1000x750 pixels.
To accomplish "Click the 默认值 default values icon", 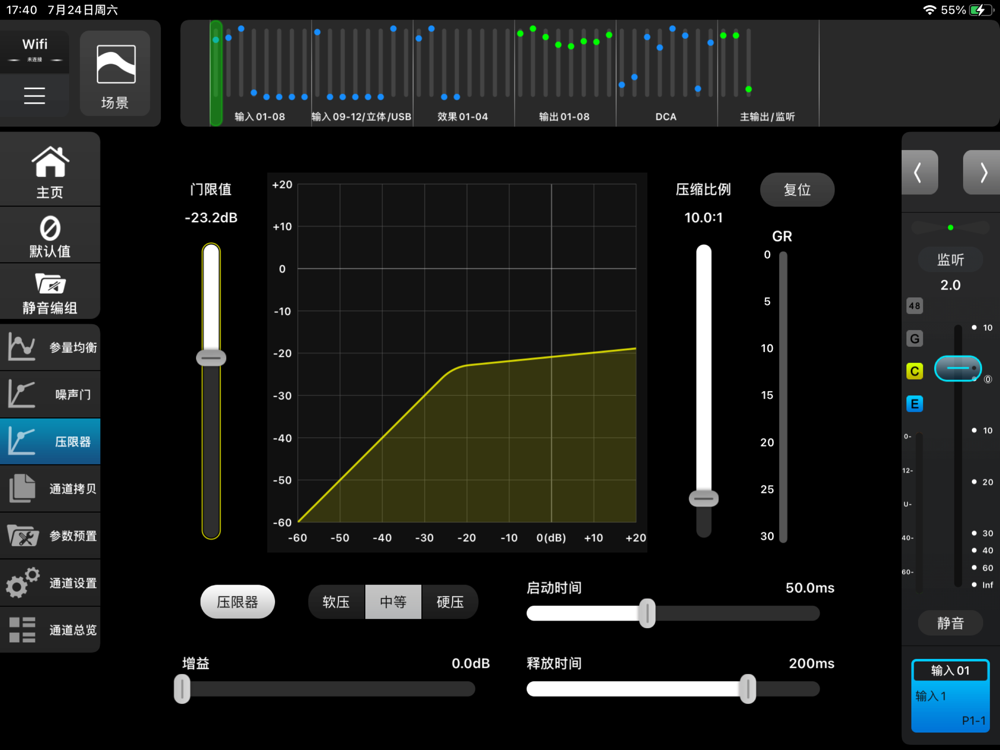I will [x=50, y=235].
